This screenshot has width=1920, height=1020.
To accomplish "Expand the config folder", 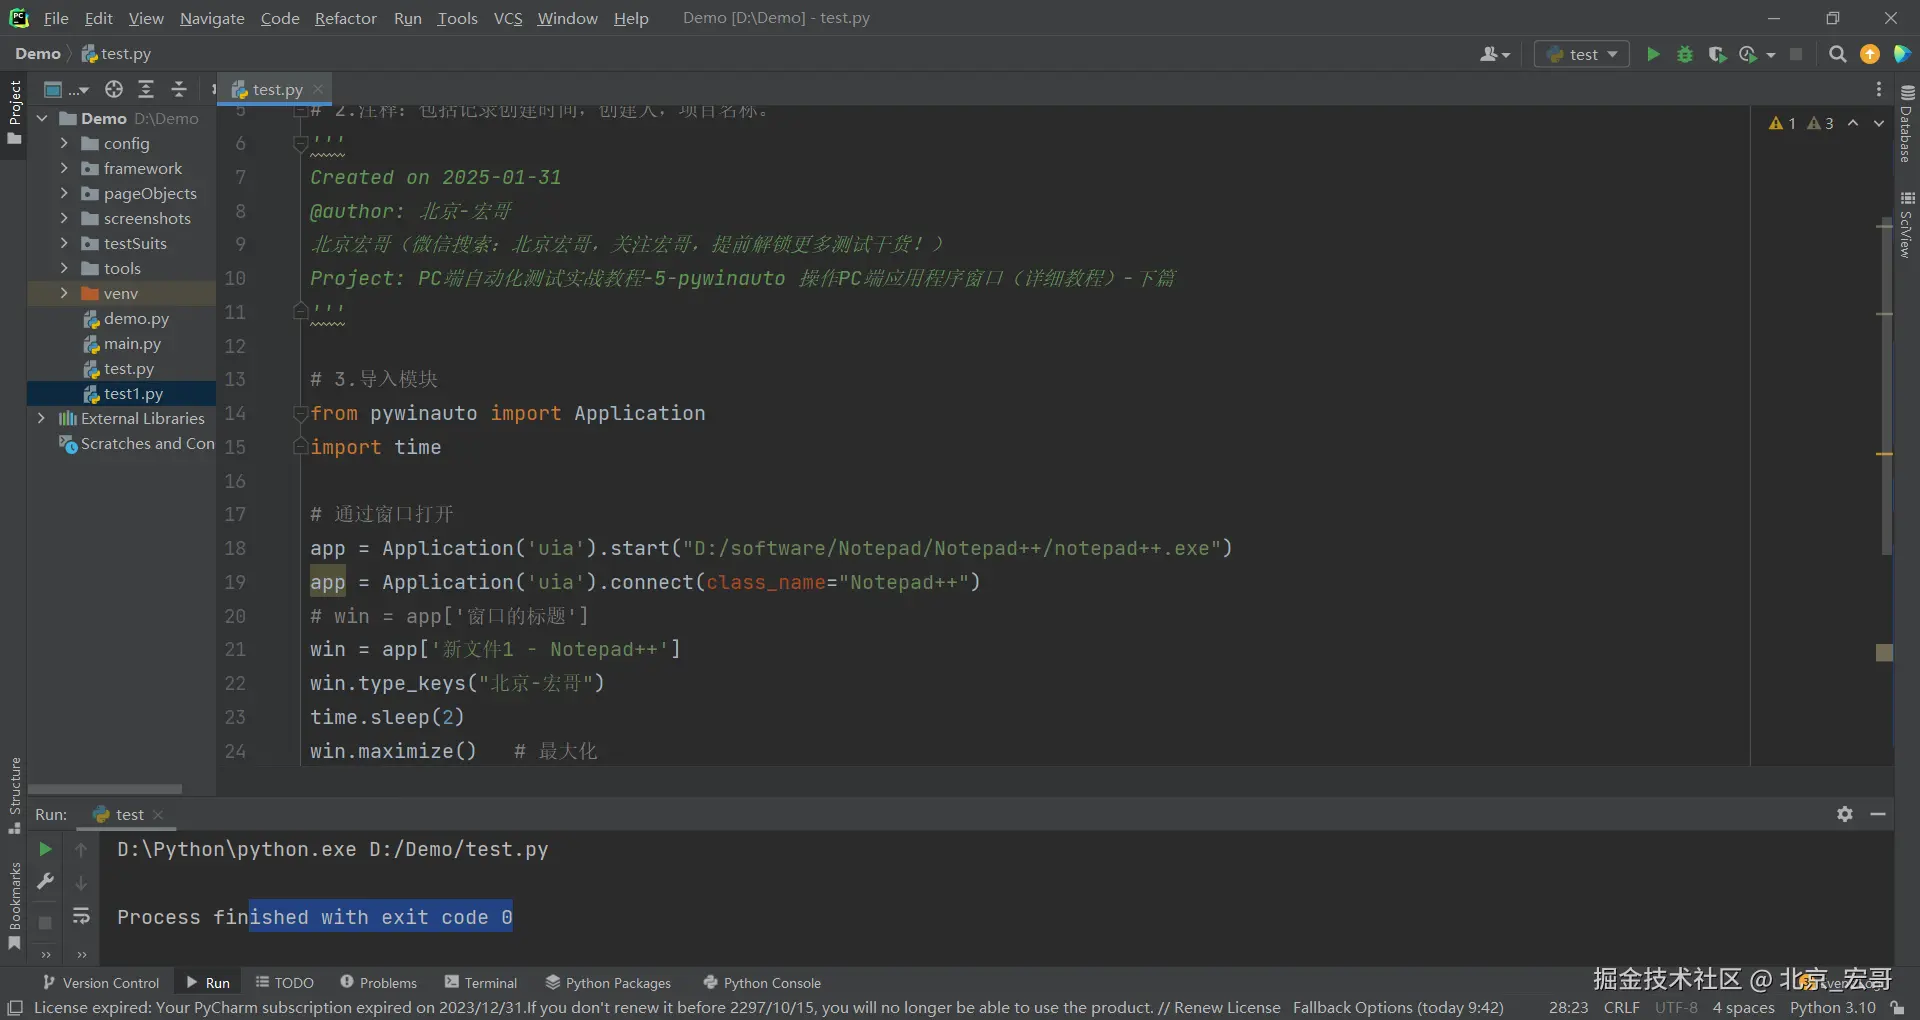I will point(64,143).
